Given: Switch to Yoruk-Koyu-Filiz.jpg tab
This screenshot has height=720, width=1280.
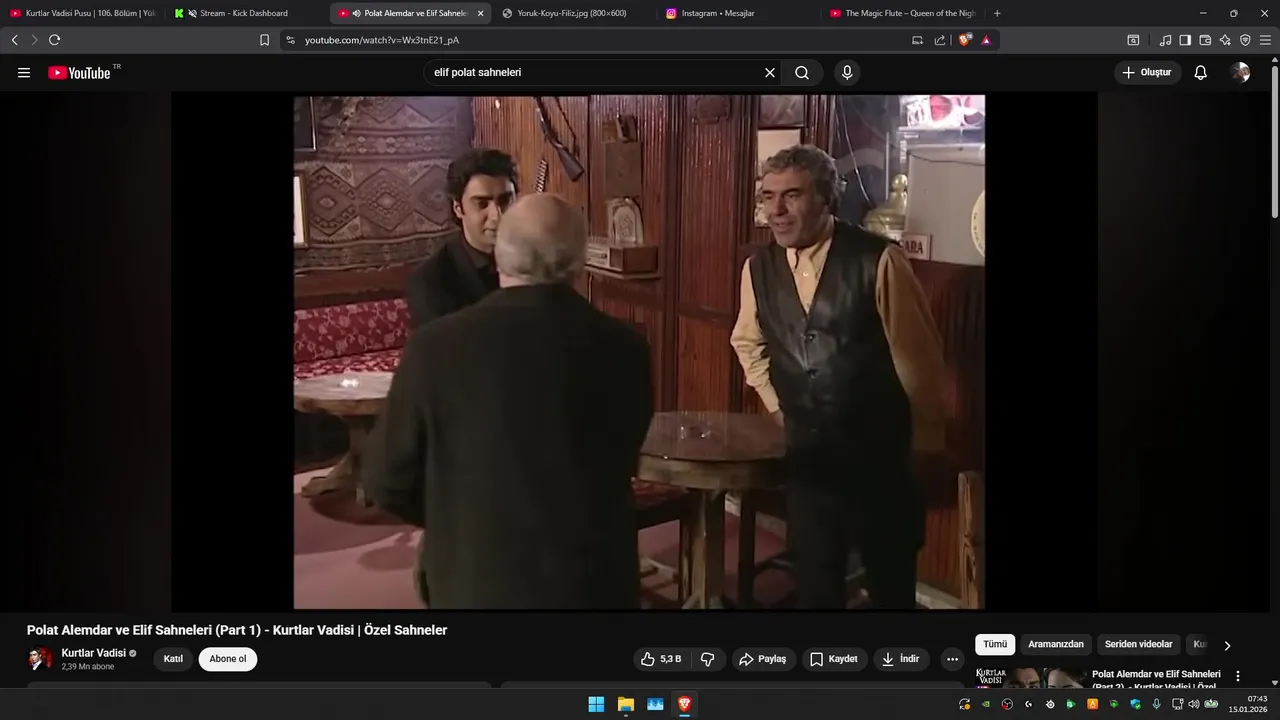Looking at the screenshot, I should coord(573,13).
